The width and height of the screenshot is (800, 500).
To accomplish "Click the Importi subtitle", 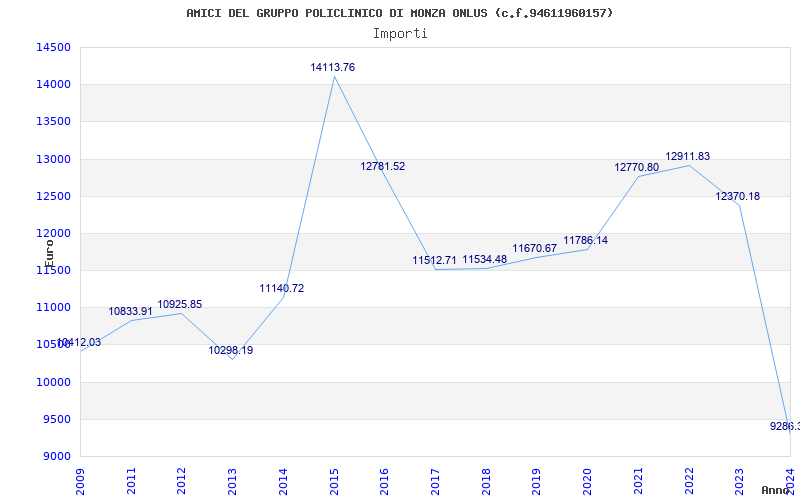I will [x=400, y=34].
